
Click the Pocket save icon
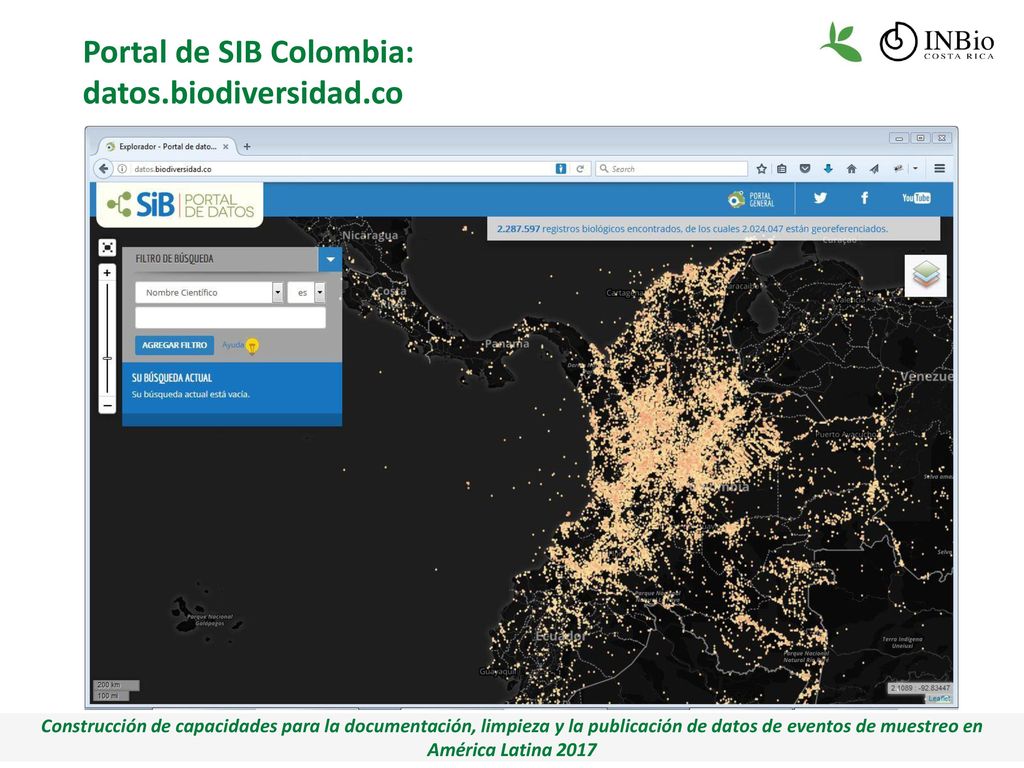point(805,168)
